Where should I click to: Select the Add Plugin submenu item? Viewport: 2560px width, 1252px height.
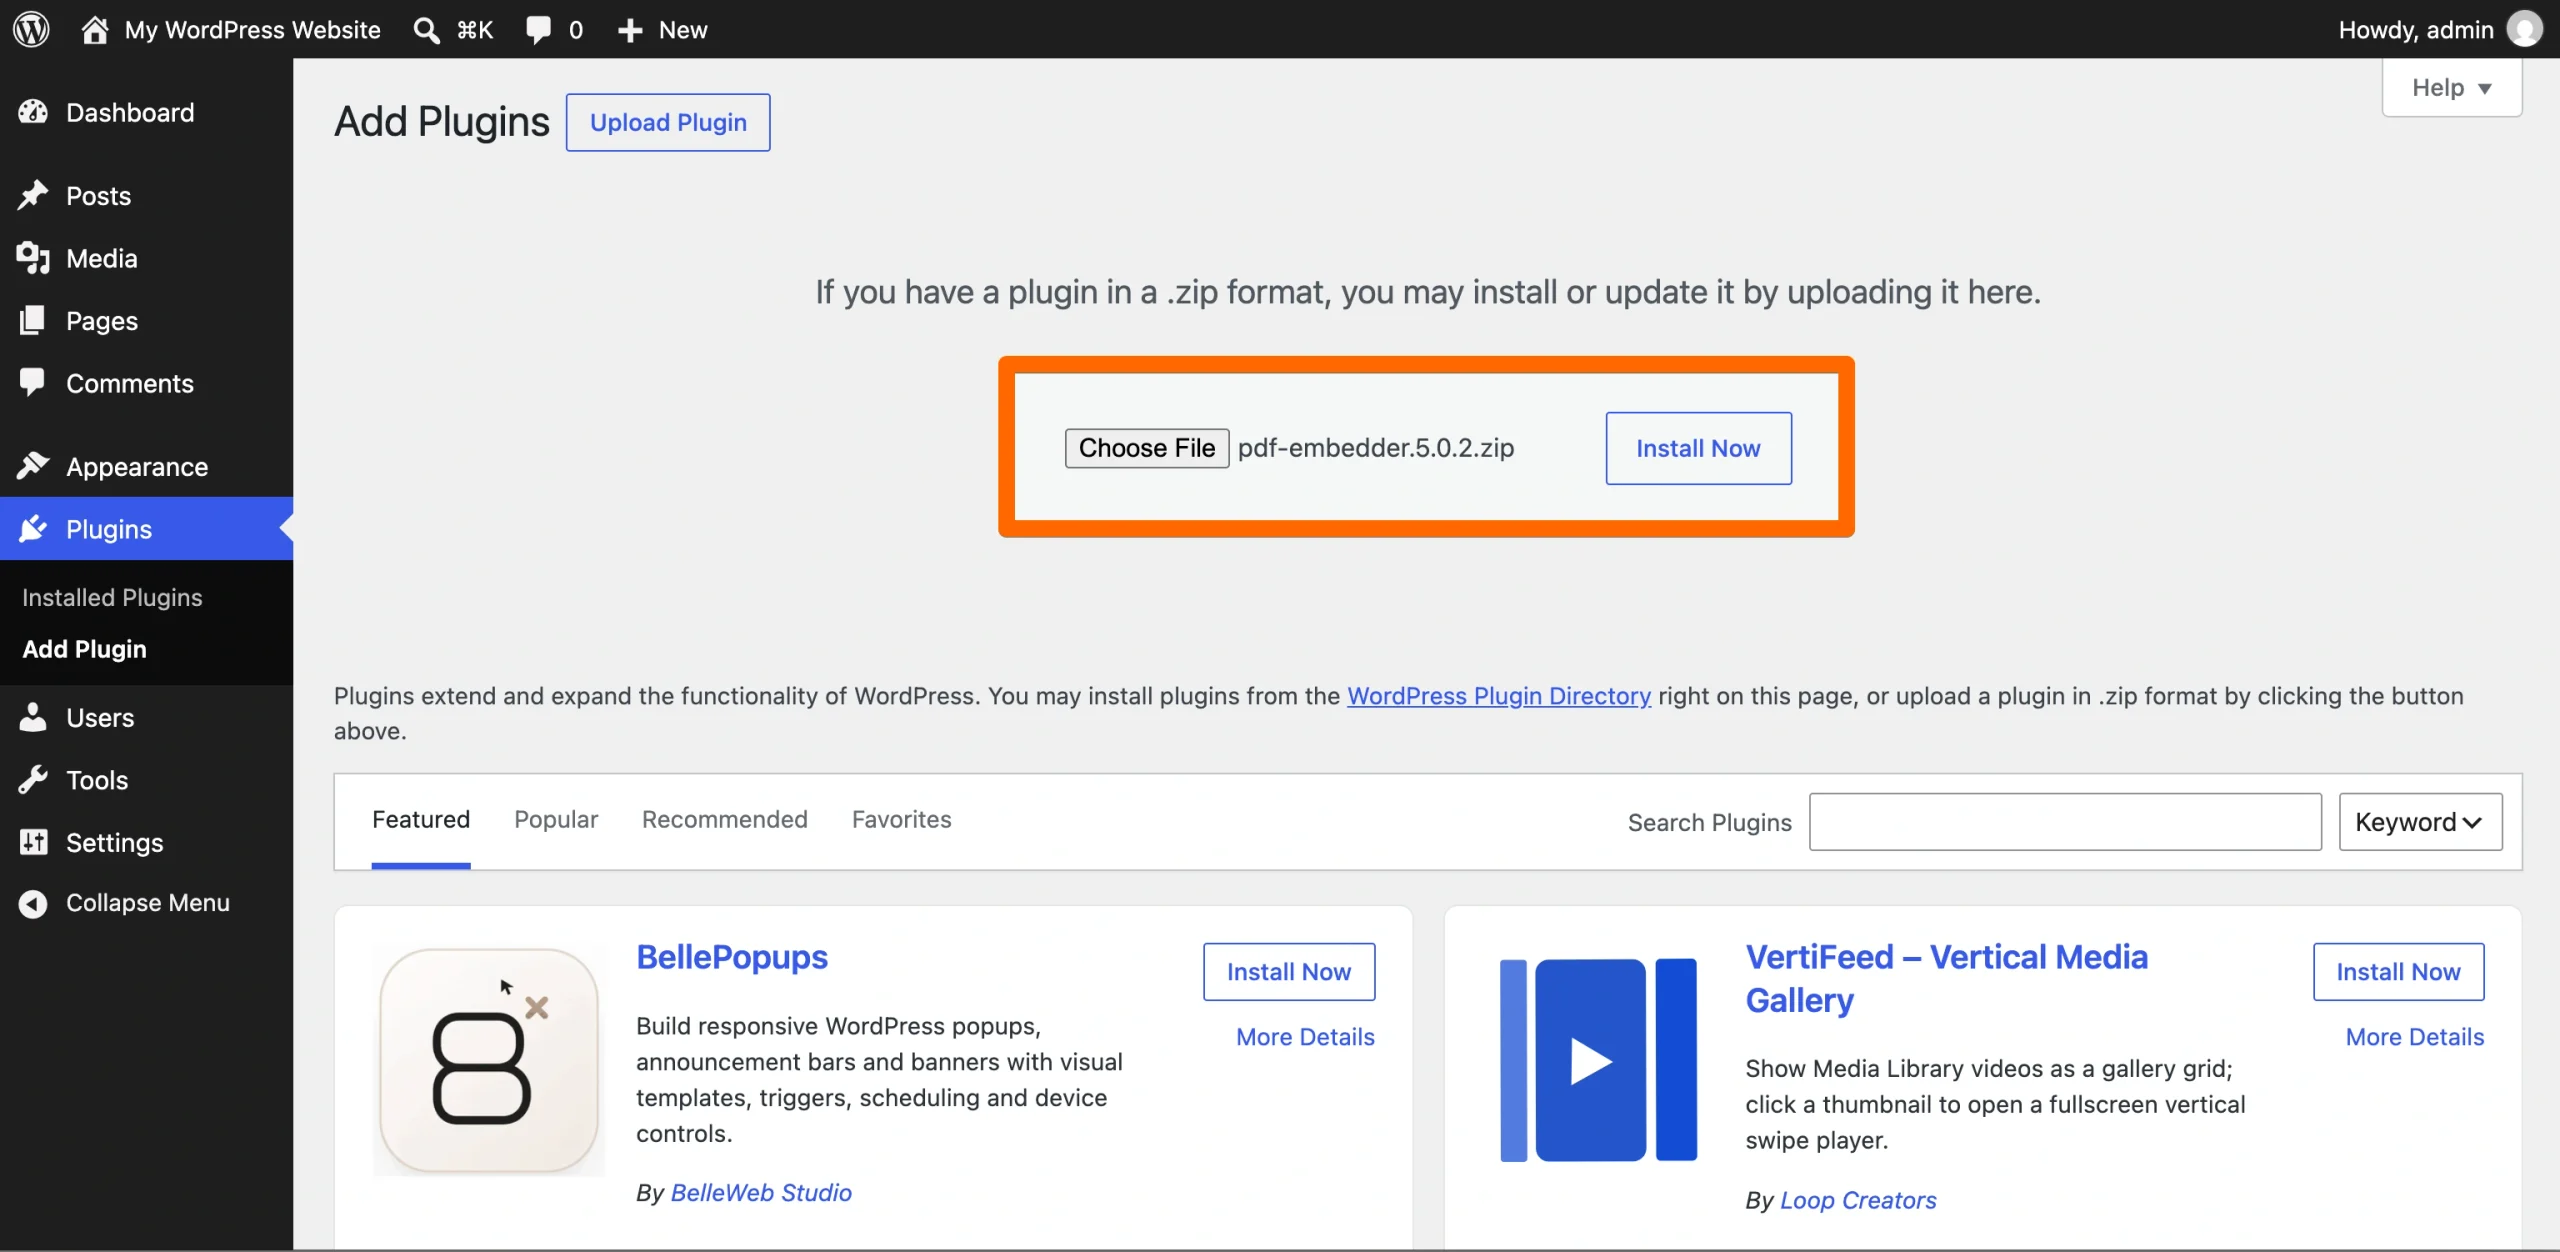pyautogui.click(x=84, y=649)
